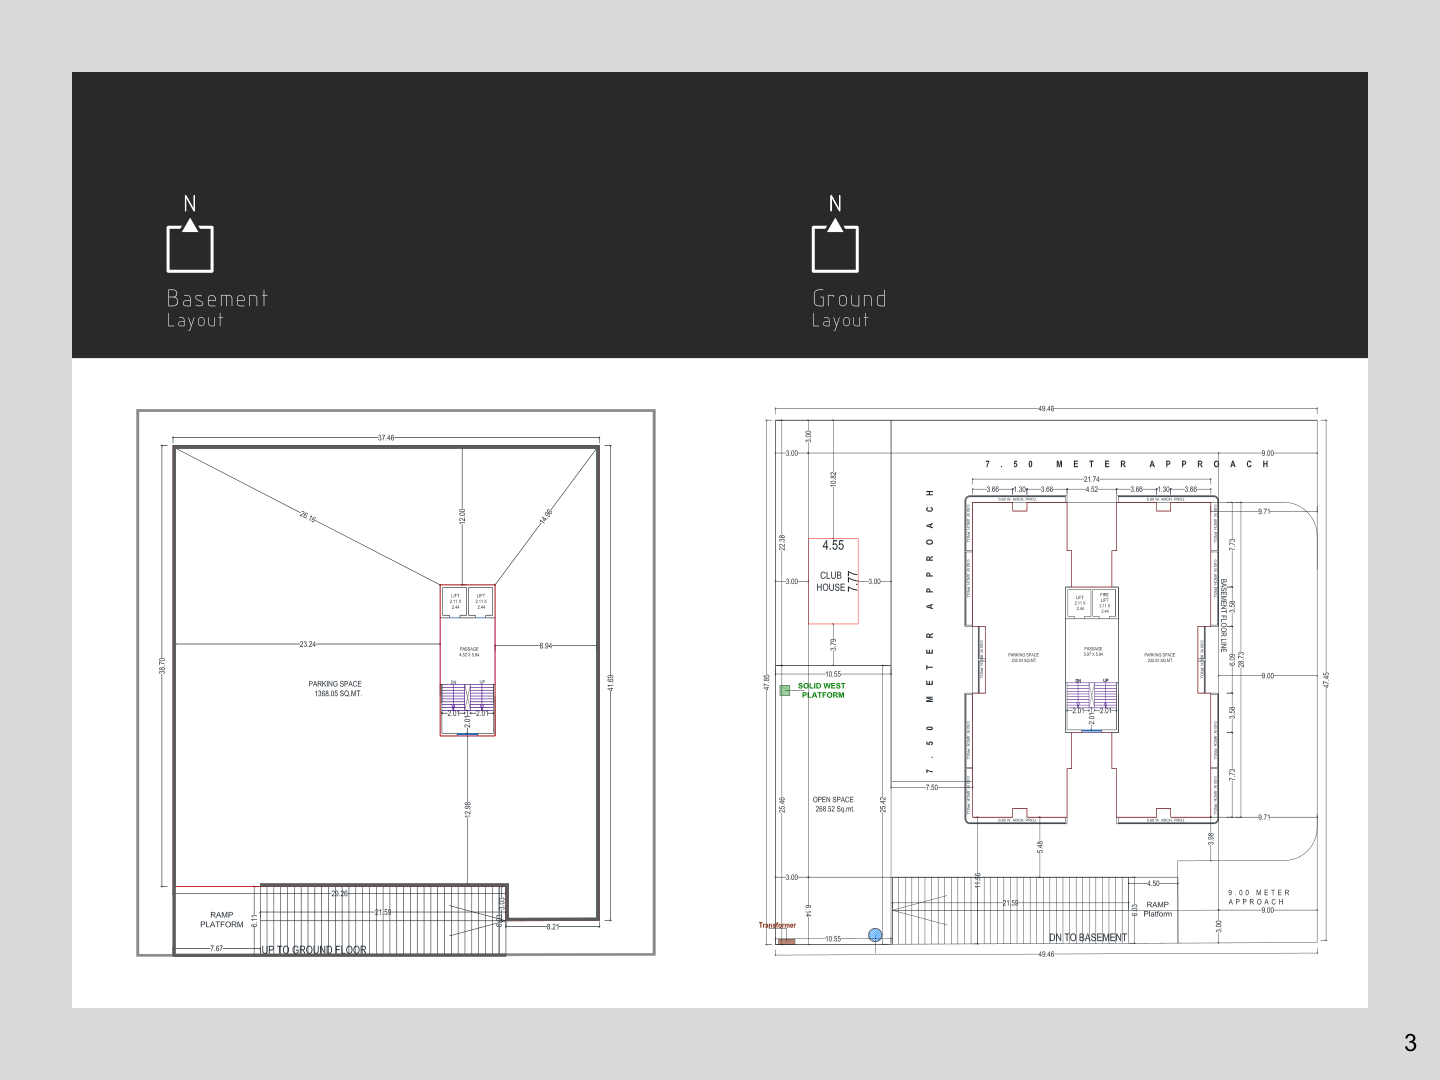Click the 37.46 dimension on basement plan
Screen dimensions: 1440x1080
point(386,438)
